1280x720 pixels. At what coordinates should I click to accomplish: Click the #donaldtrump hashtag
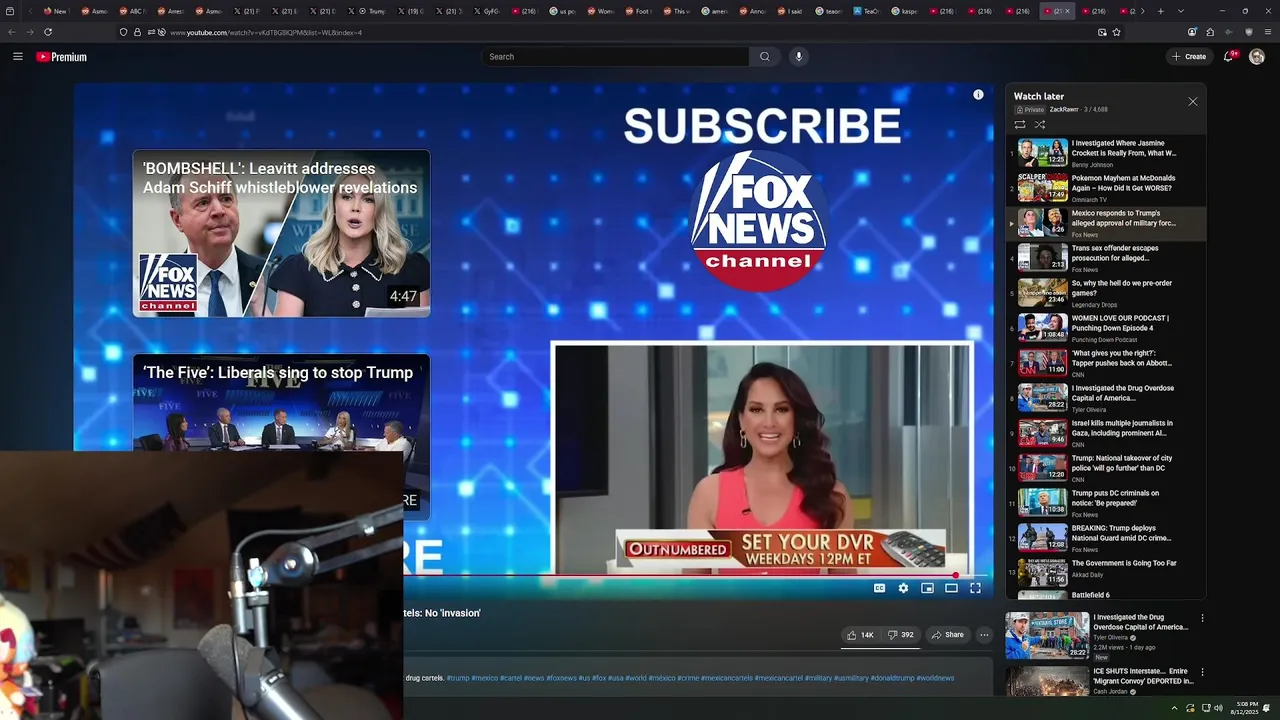point(891,678)
